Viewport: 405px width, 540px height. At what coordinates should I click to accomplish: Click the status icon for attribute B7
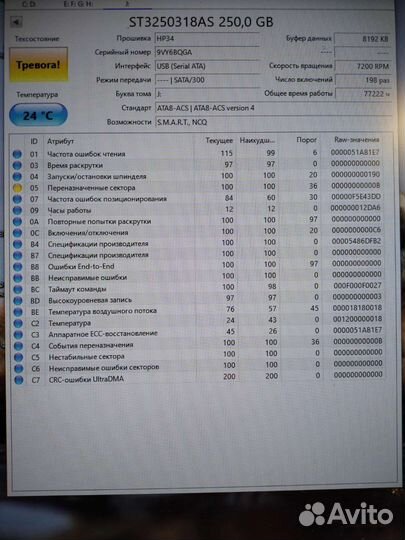pyautogui.click(x=18, y=256)
